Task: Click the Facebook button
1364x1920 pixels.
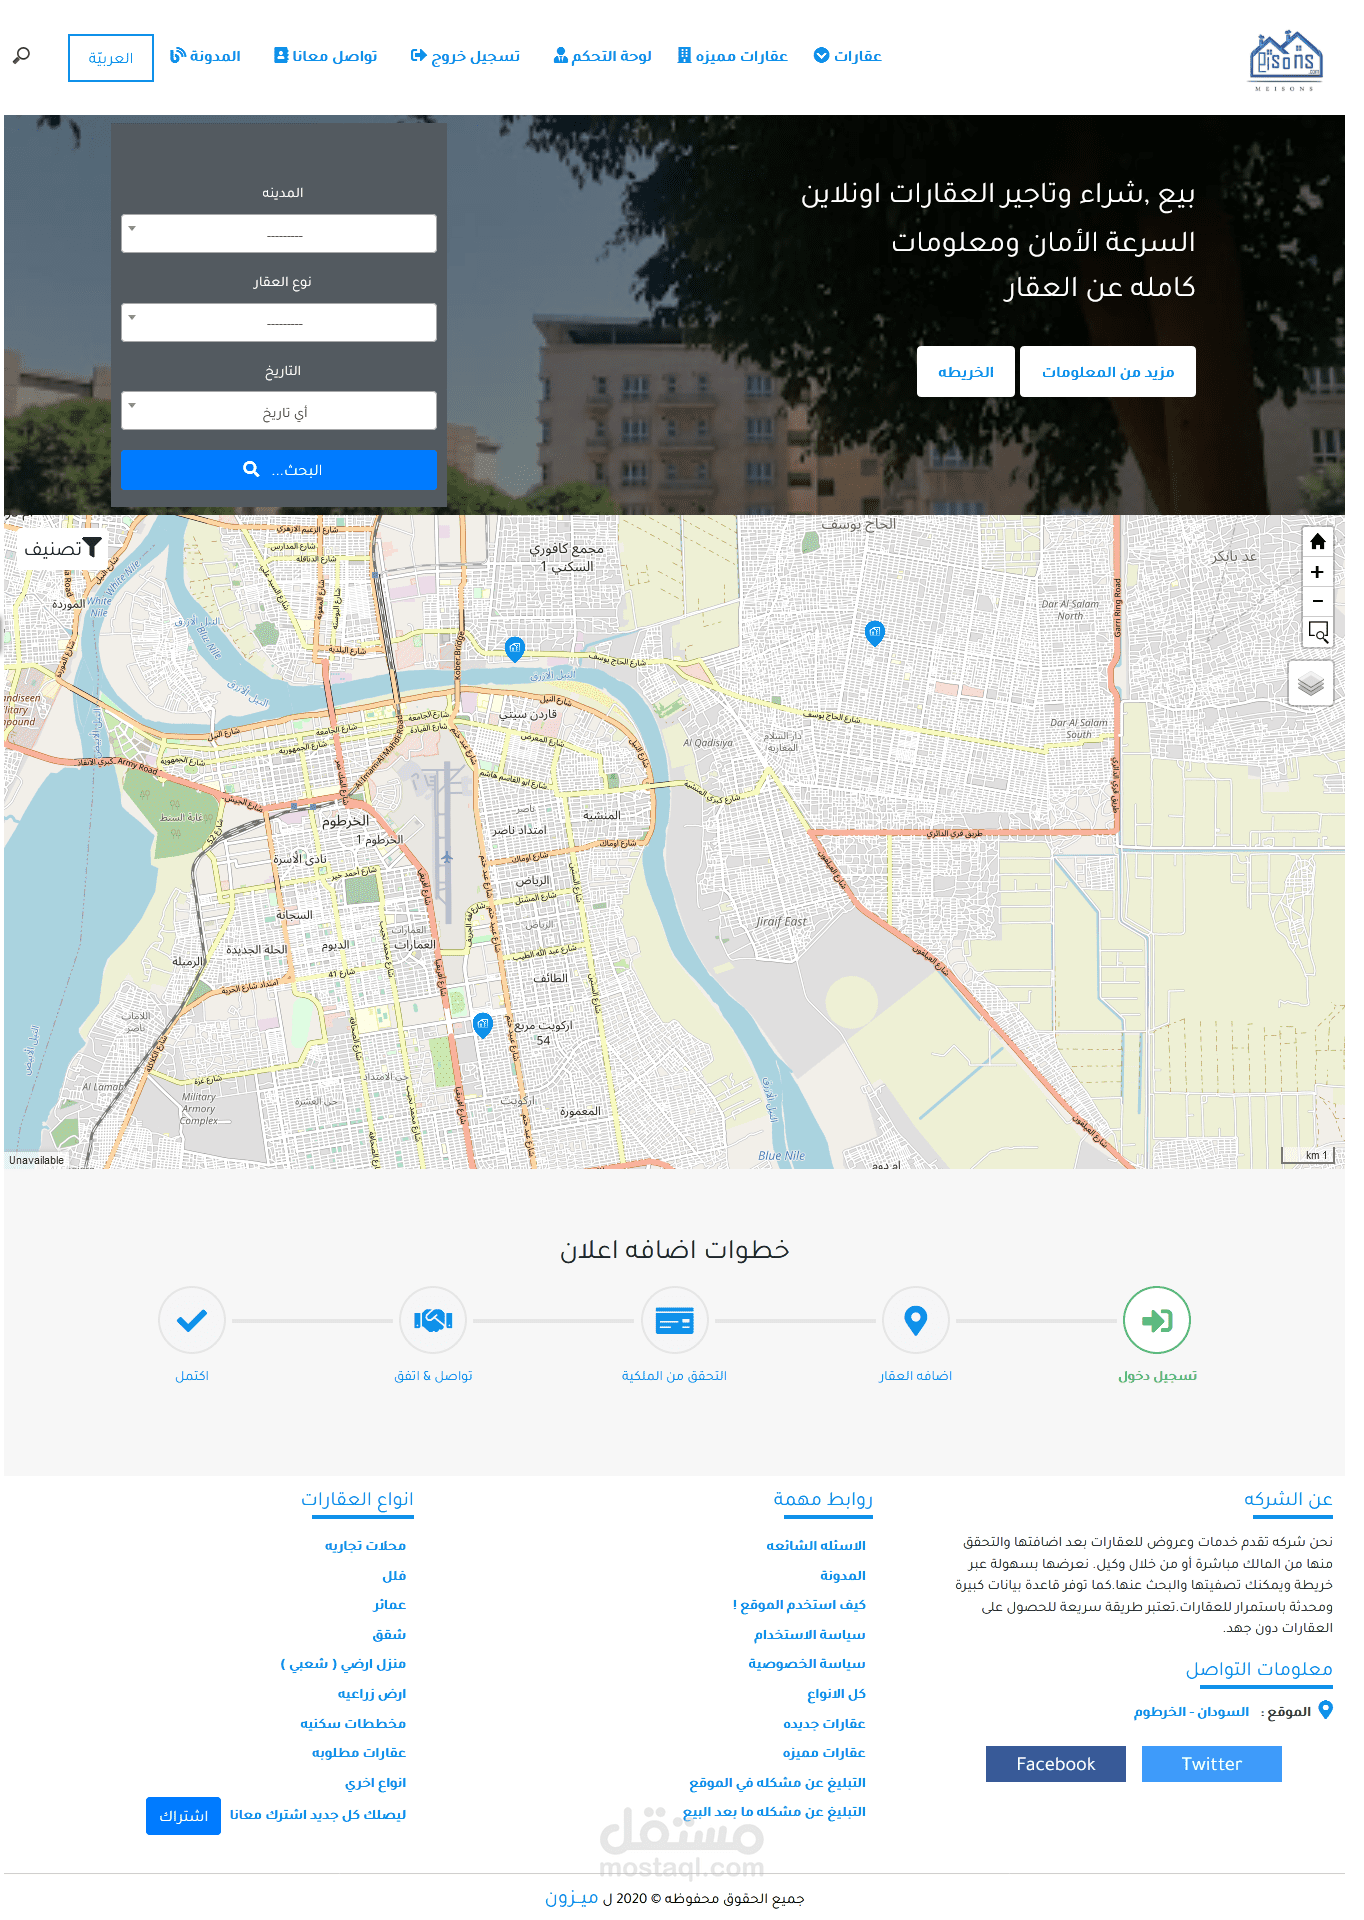Action: [1056, 1764]
